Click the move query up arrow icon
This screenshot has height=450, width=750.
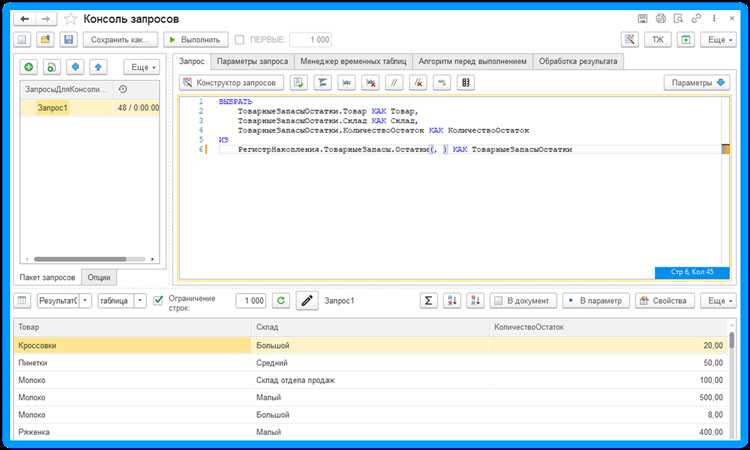(97, 66)
